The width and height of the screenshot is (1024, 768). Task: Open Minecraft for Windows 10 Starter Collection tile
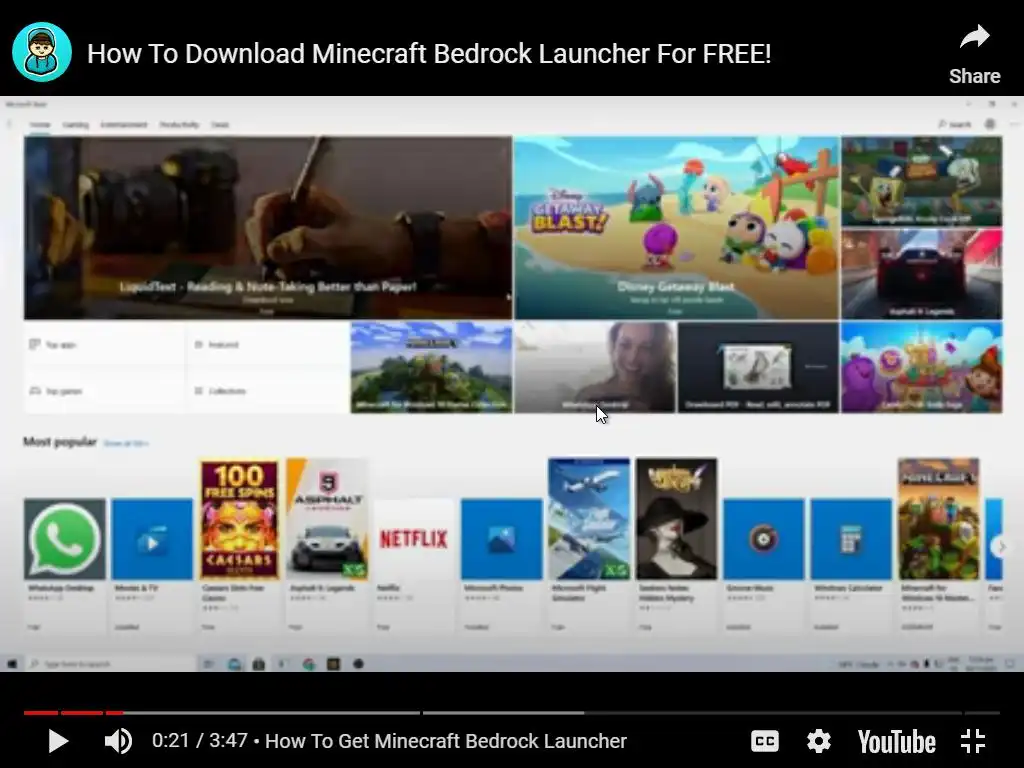point(431,367)
